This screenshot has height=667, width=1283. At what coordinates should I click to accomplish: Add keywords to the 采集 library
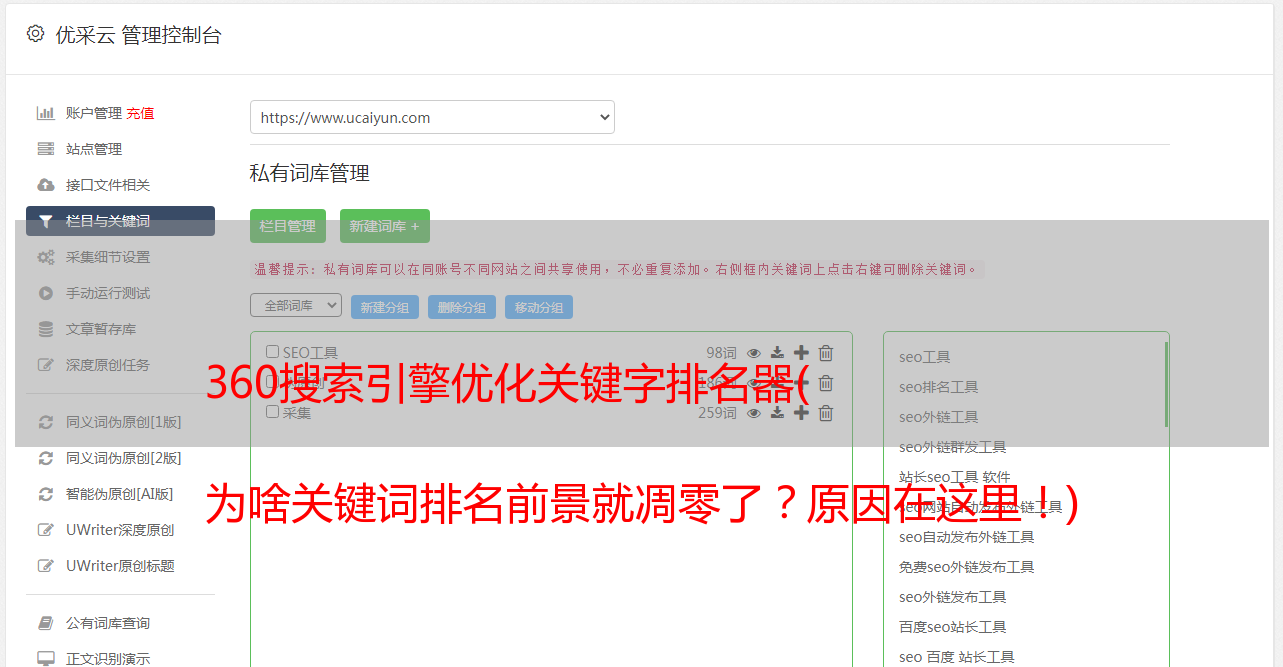(801, 413)
